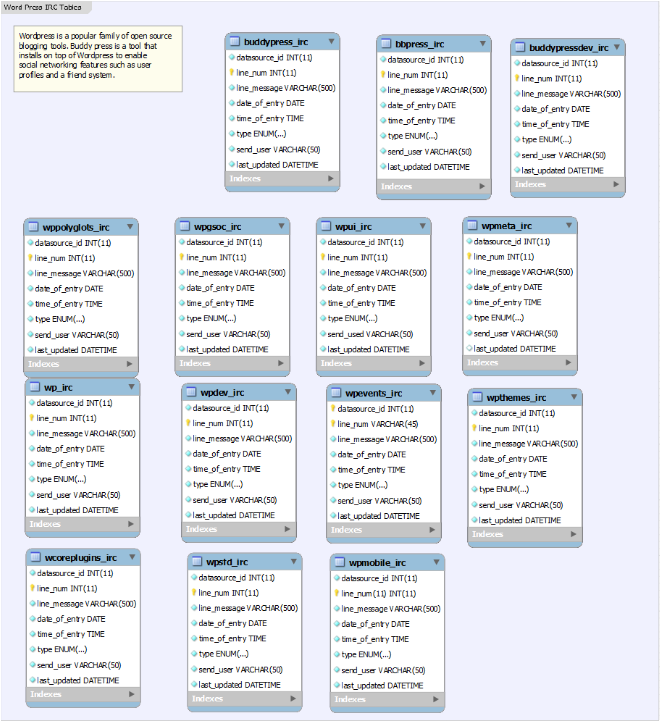Click the buddypressdev_irc table icon
Viewport: 660px width, 721px height.
point(520,47)
